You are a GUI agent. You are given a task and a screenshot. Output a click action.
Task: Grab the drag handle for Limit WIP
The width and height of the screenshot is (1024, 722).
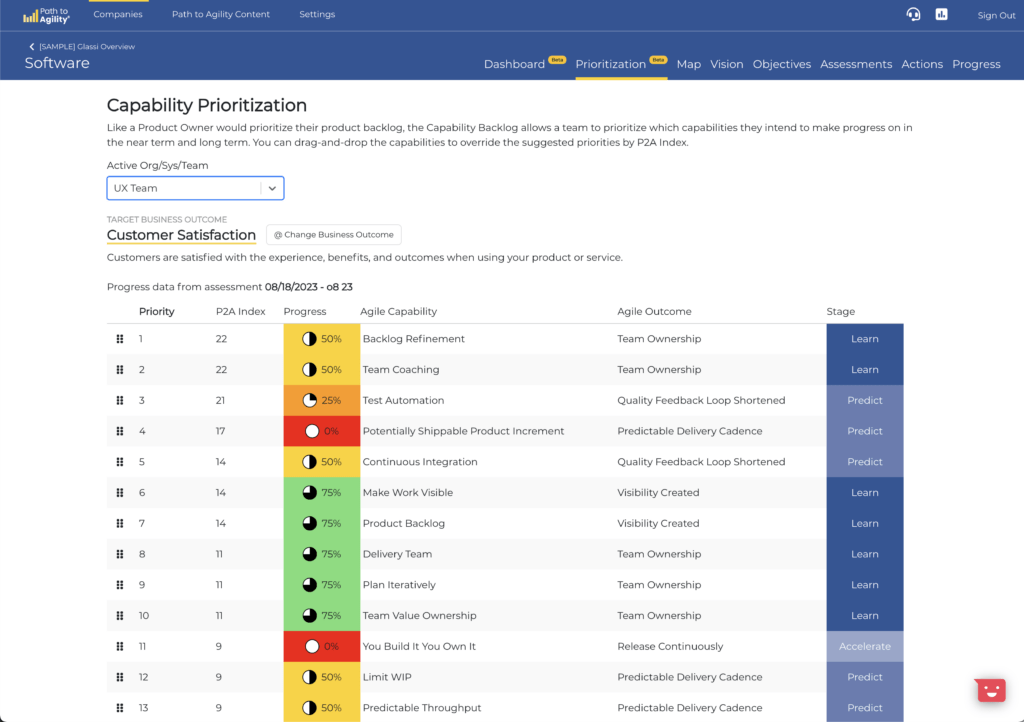(120, 677)
